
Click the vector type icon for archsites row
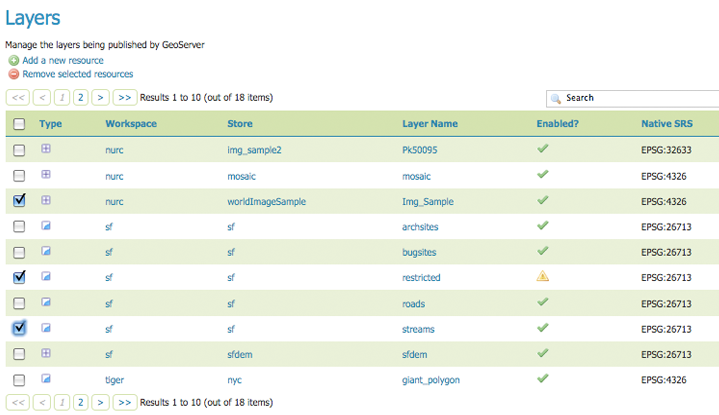[46, 226]
